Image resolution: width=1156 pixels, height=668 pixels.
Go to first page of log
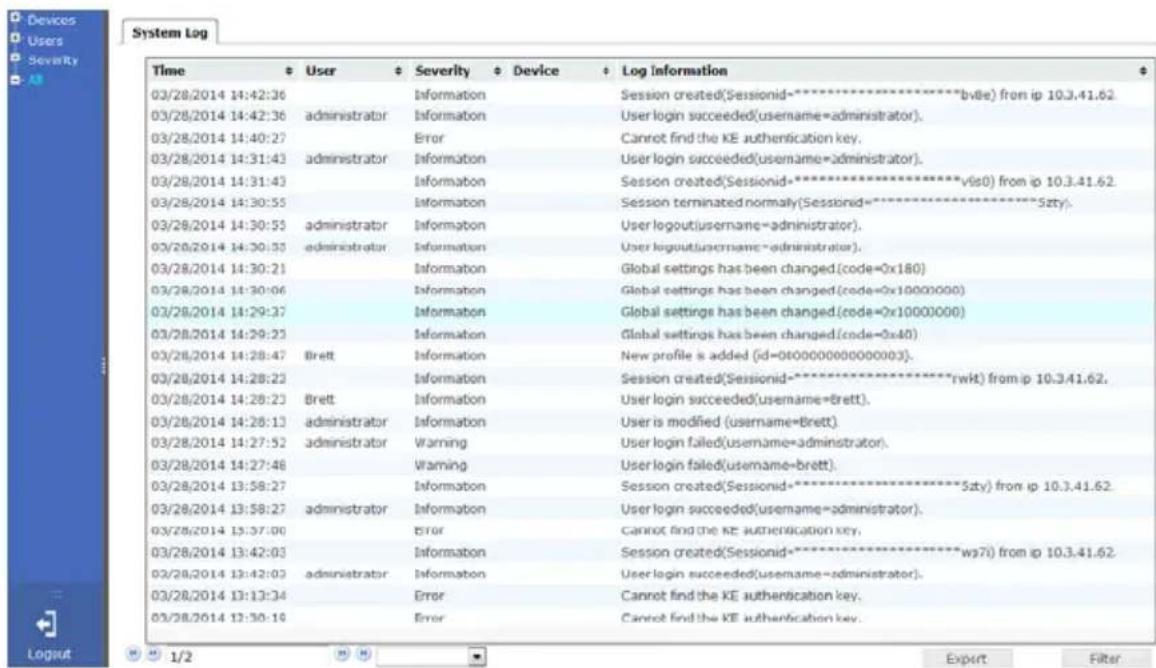[x=133, y=654]
